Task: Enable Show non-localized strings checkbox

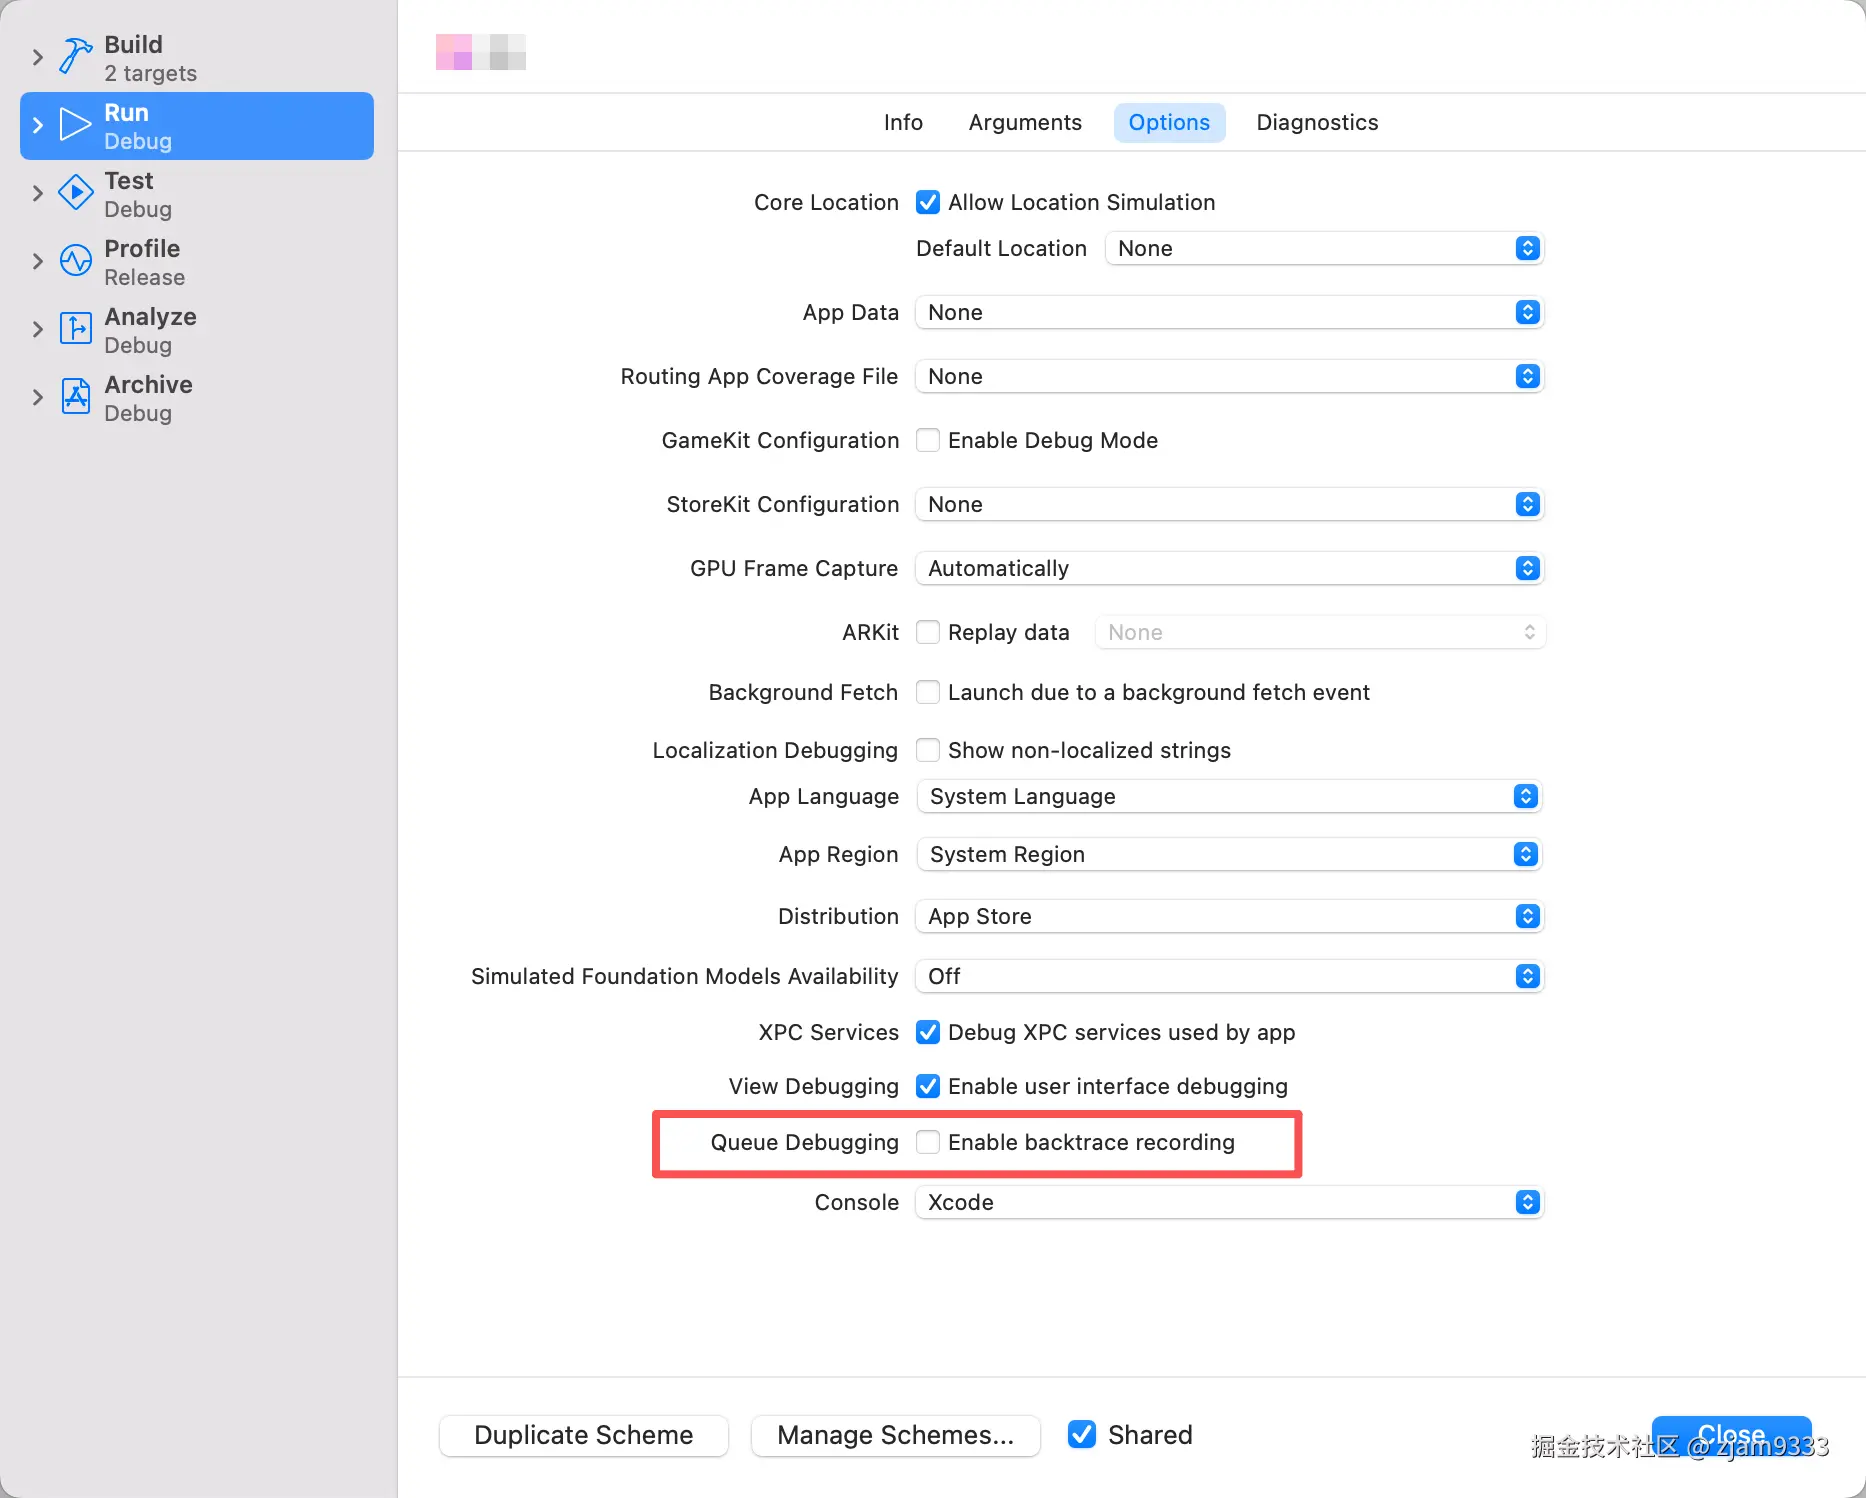Action: click(x=928, y=750)
